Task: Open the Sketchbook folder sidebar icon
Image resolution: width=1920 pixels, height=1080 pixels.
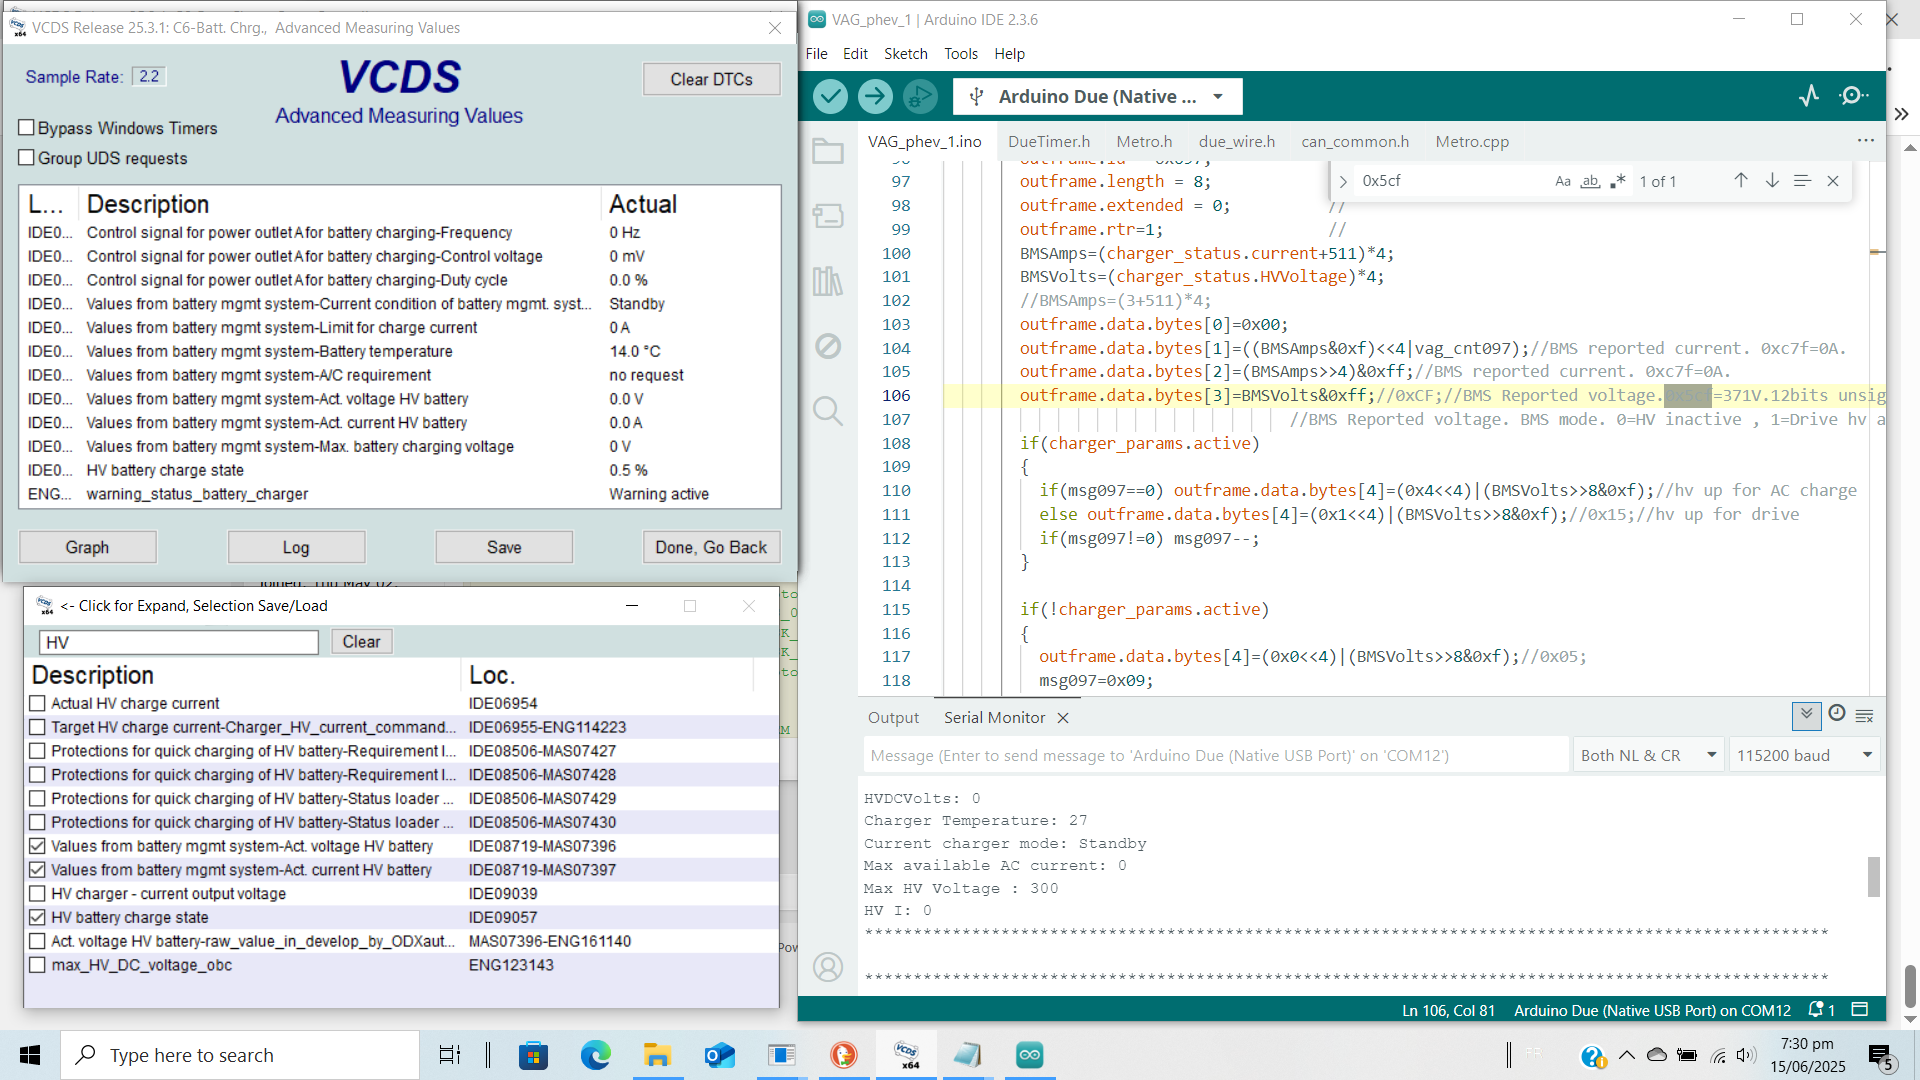Action: [828, 152]
